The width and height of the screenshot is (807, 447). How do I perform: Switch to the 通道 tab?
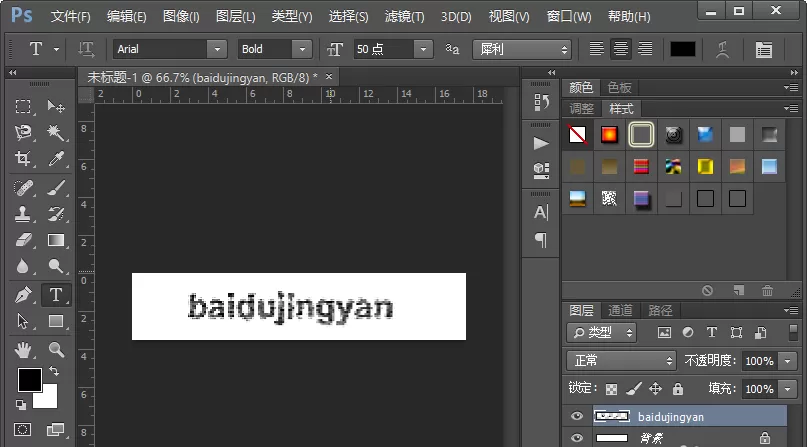(620, 310)
